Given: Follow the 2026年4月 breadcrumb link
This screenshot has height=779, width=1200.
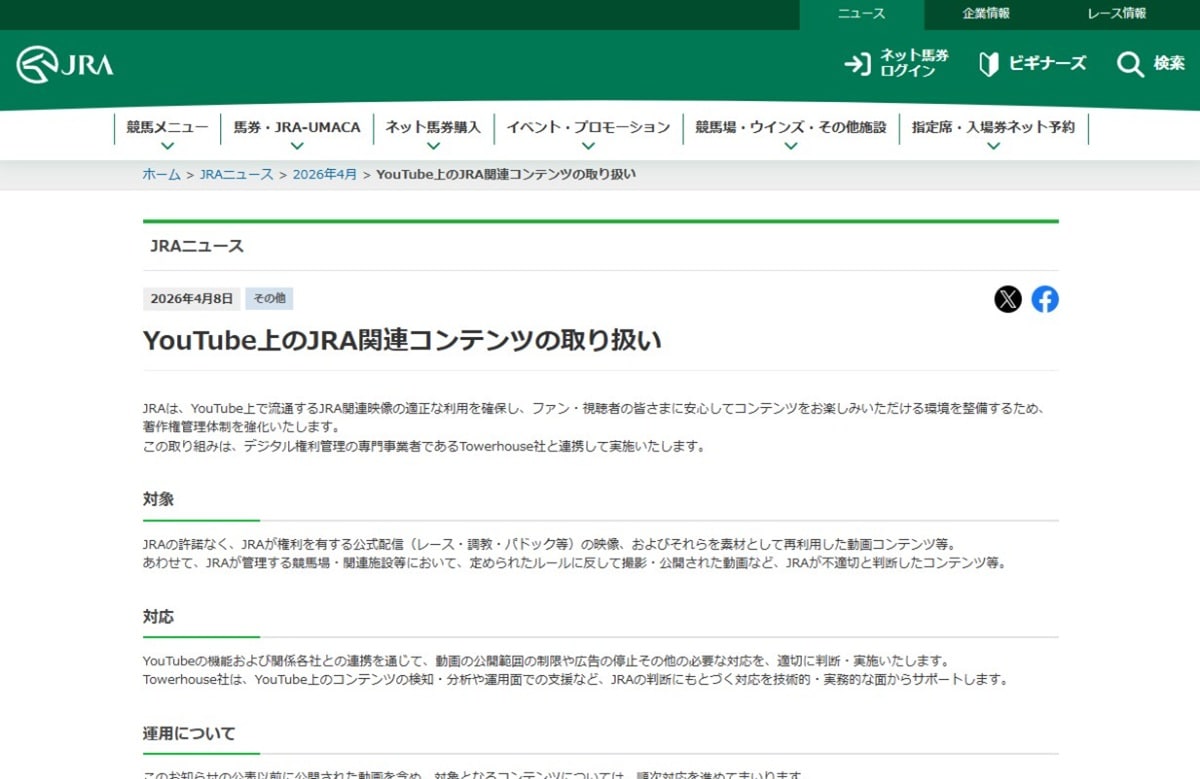Looking at the screenshot, I should click(324, 174).
